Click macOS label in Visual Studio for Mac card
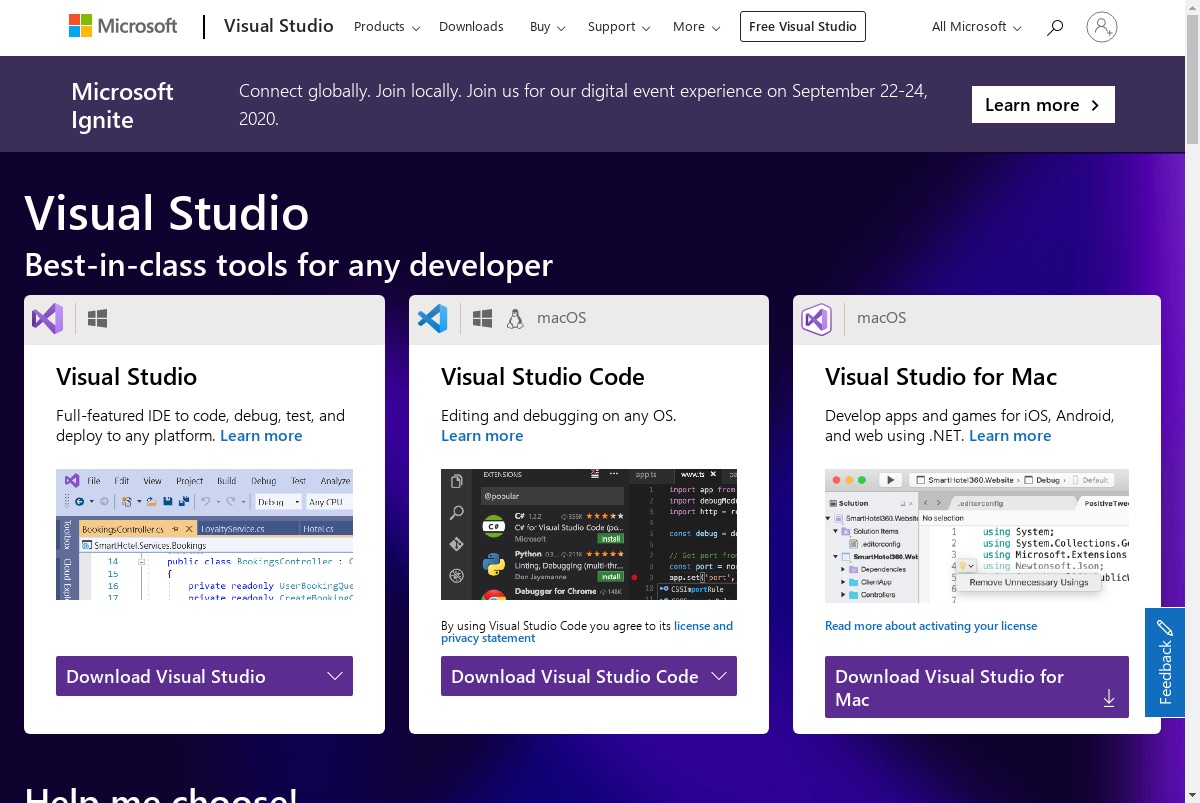The height and width of the screenshot is (803, 1200). pyautogui.click(x=882, y=319)
